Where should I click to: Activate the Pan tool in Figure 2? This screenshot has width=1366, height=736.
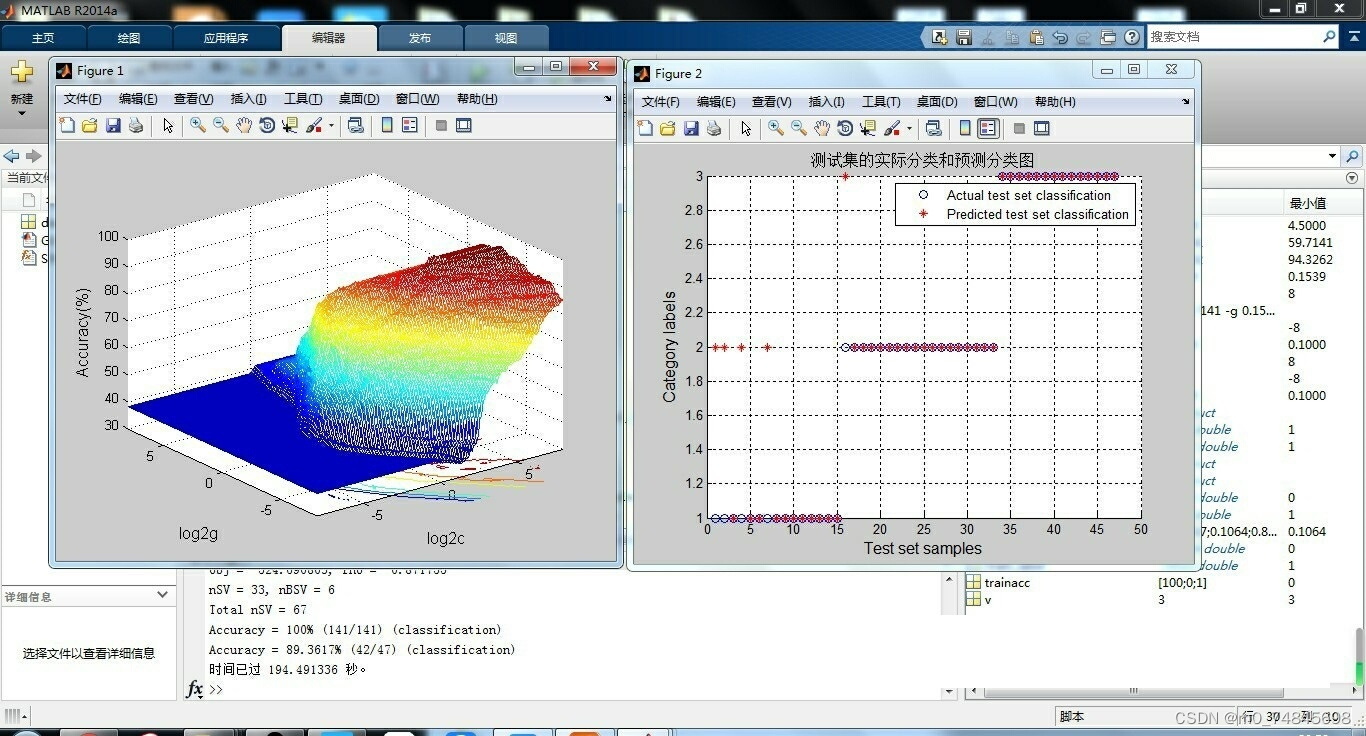820,128
